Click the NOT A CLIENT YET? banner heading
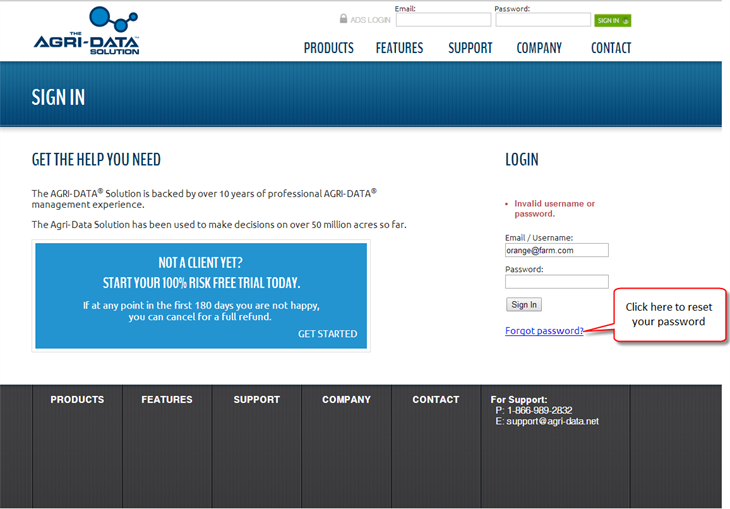The image size is (730, 509). pyautogui.click(x=200, y=263)
